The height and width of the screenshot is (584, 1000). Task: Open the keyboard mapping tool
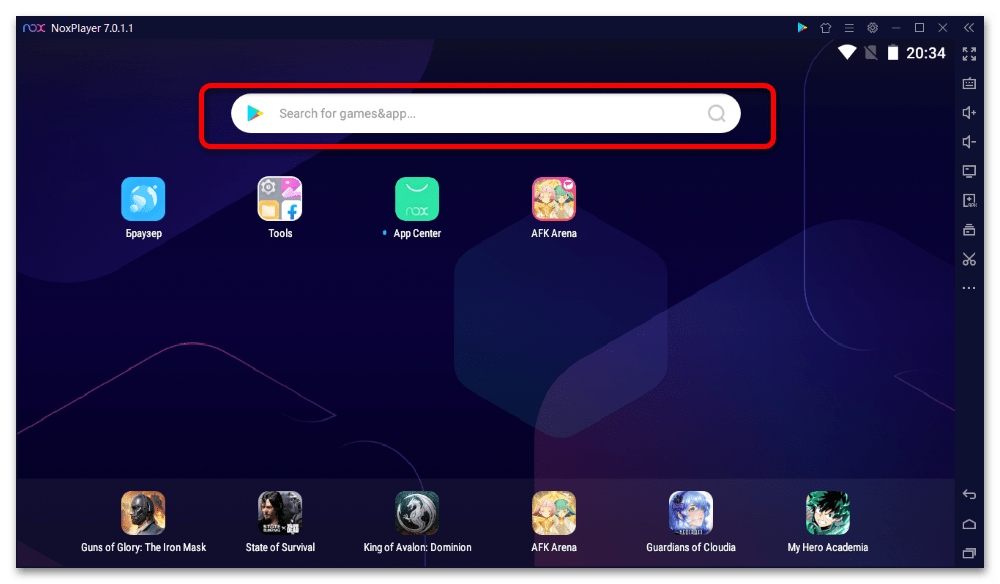tap(969, 83)
